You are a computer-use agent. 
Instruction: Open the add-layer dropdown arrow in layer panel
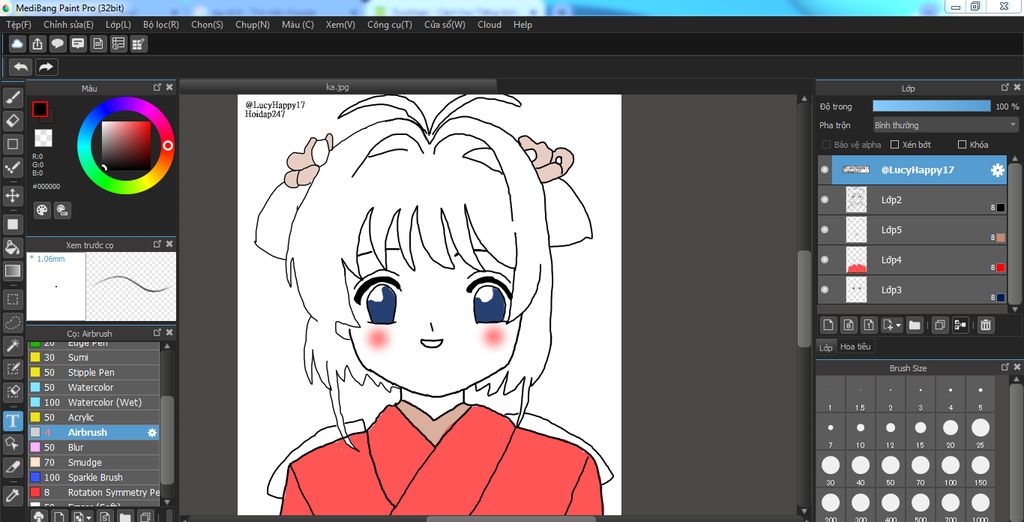(899, 325)
